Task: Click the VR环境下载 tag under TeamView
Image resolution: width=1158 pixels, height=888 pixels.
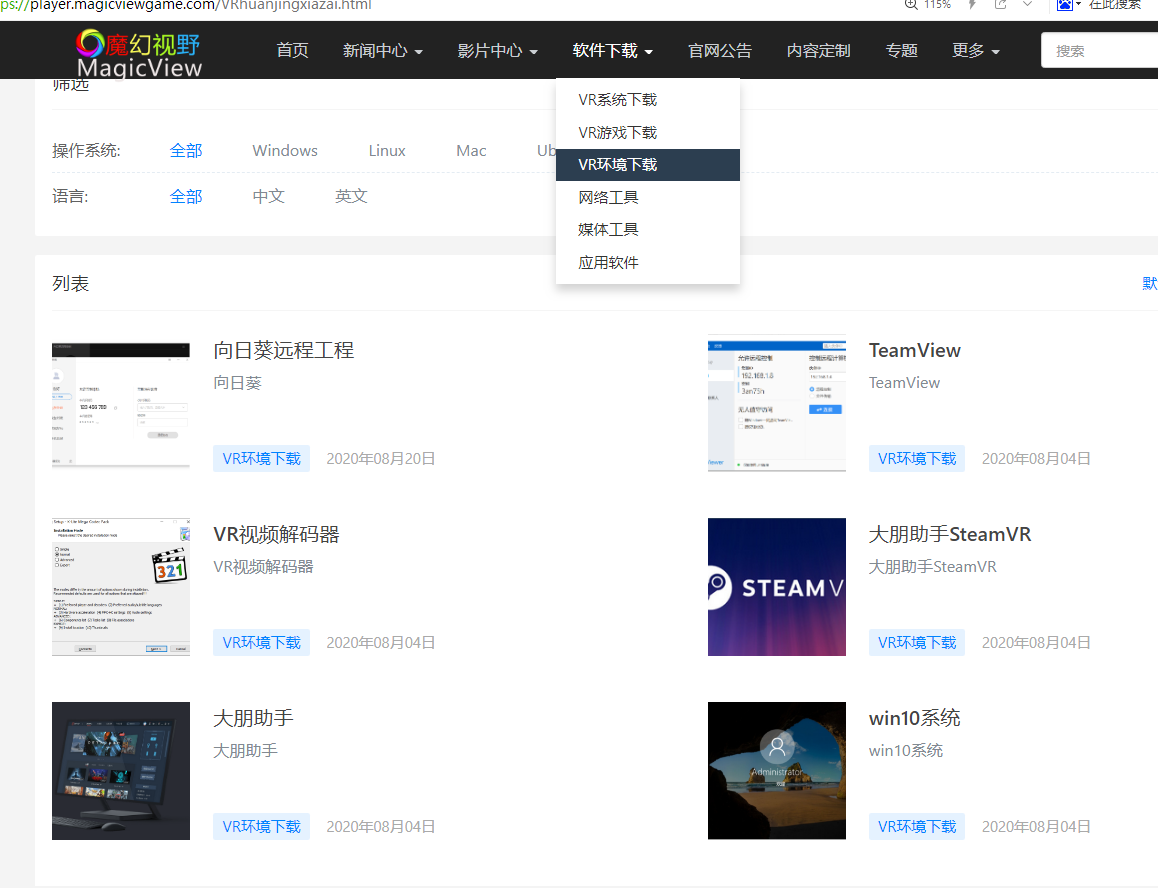Action: pos(917,459)
